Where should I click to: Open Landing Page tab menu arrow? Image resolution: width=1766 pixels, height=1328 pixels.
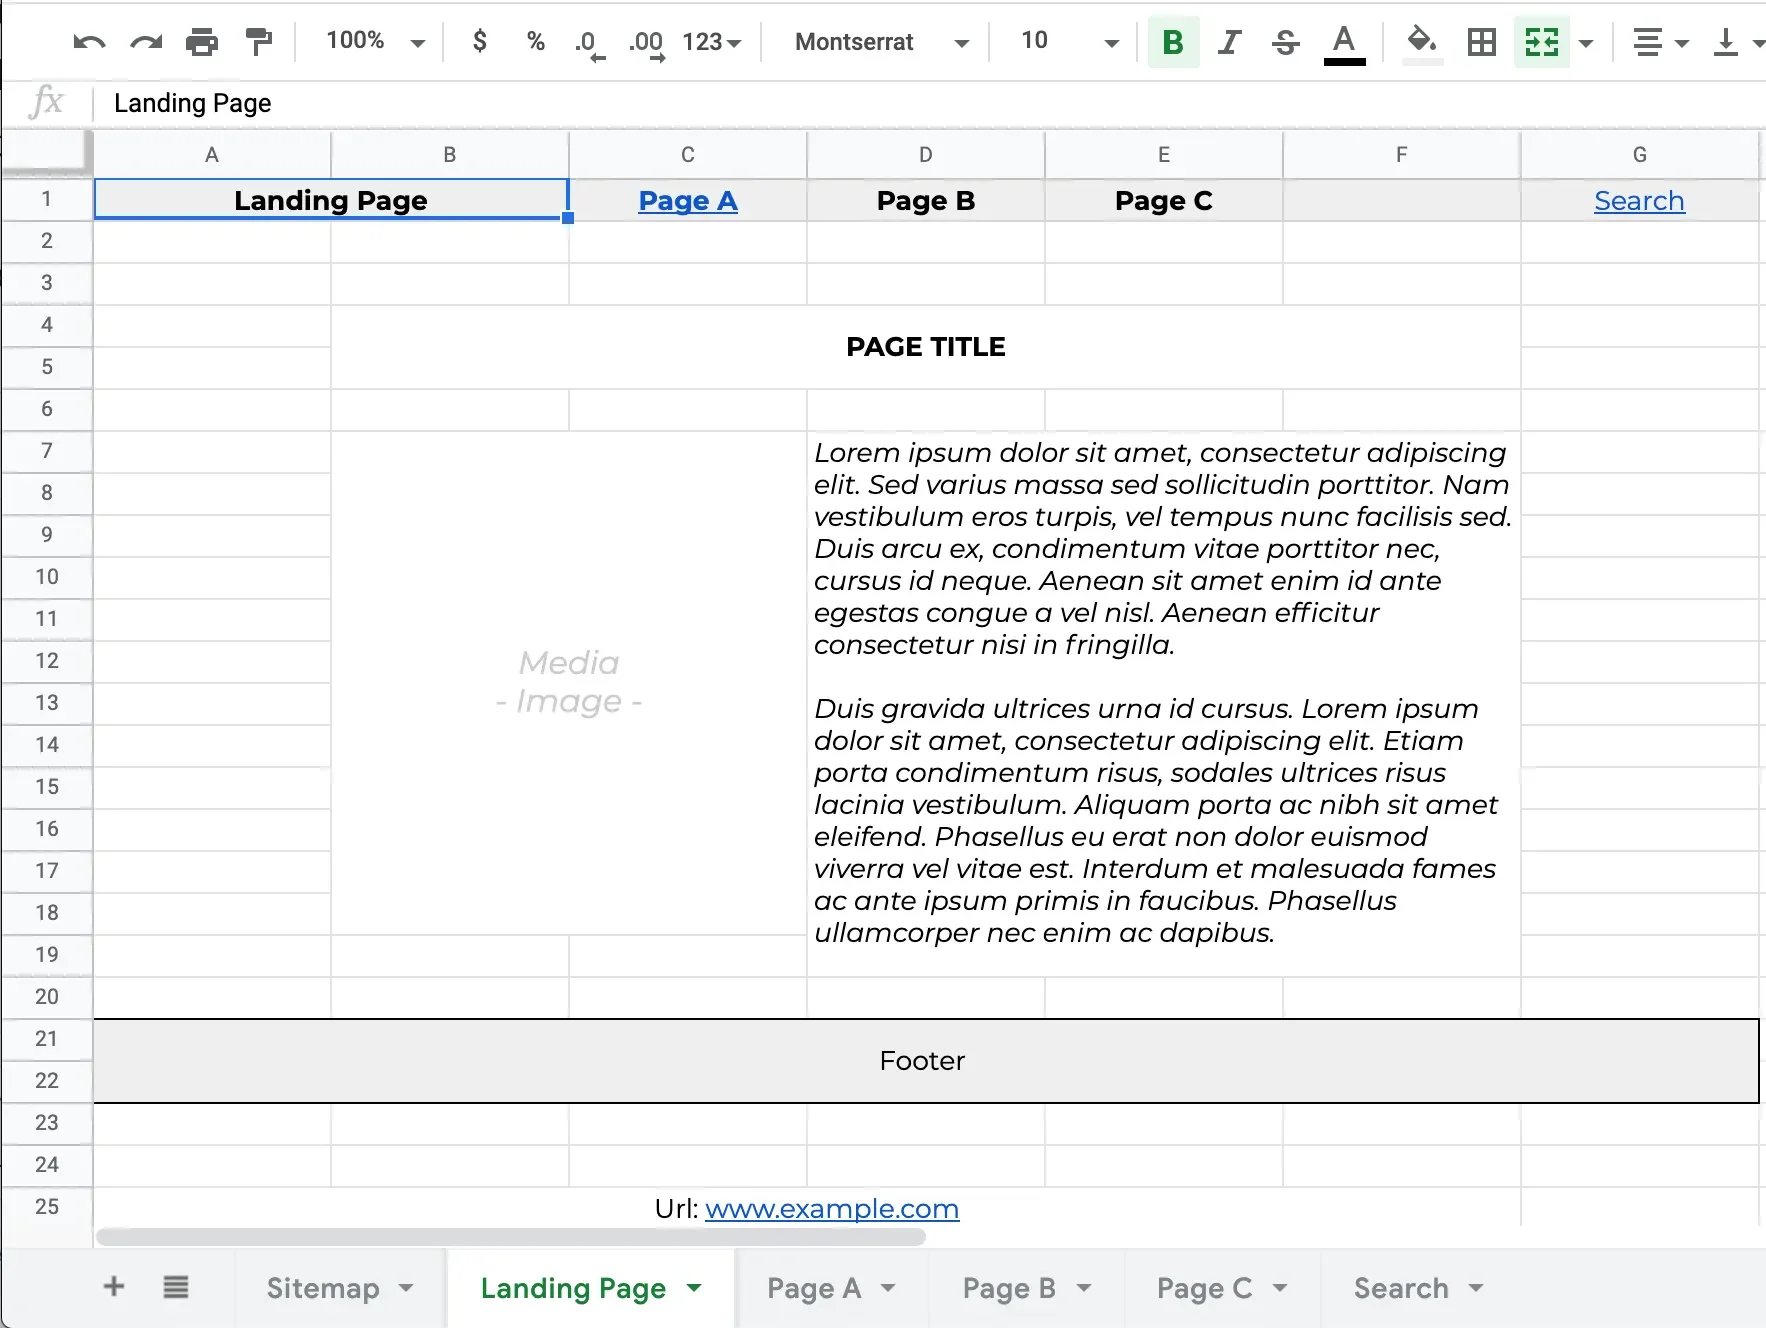point(694,1288)
